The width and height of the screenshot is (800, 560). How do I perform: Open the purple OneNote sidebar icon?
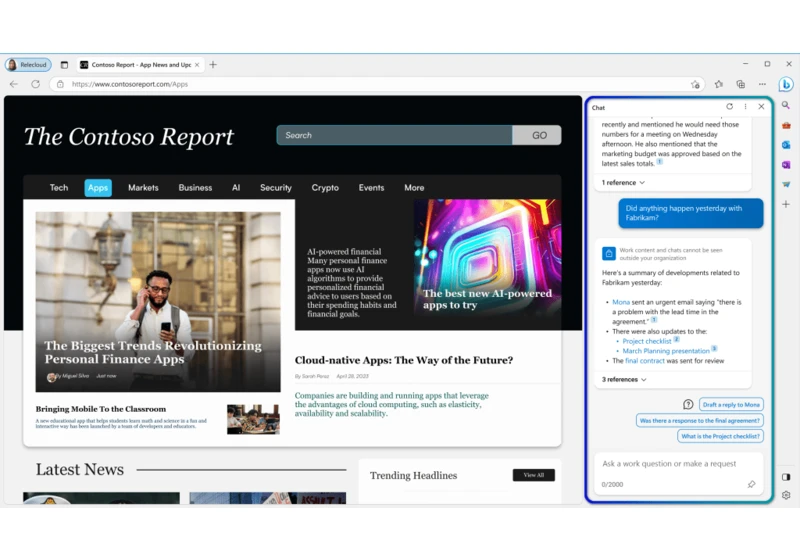[x=786, y=165]
